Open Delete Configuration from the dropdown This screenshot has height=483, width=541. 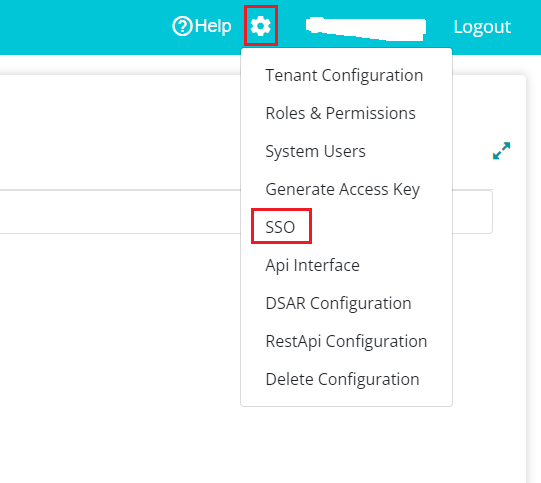pos(342,379)
